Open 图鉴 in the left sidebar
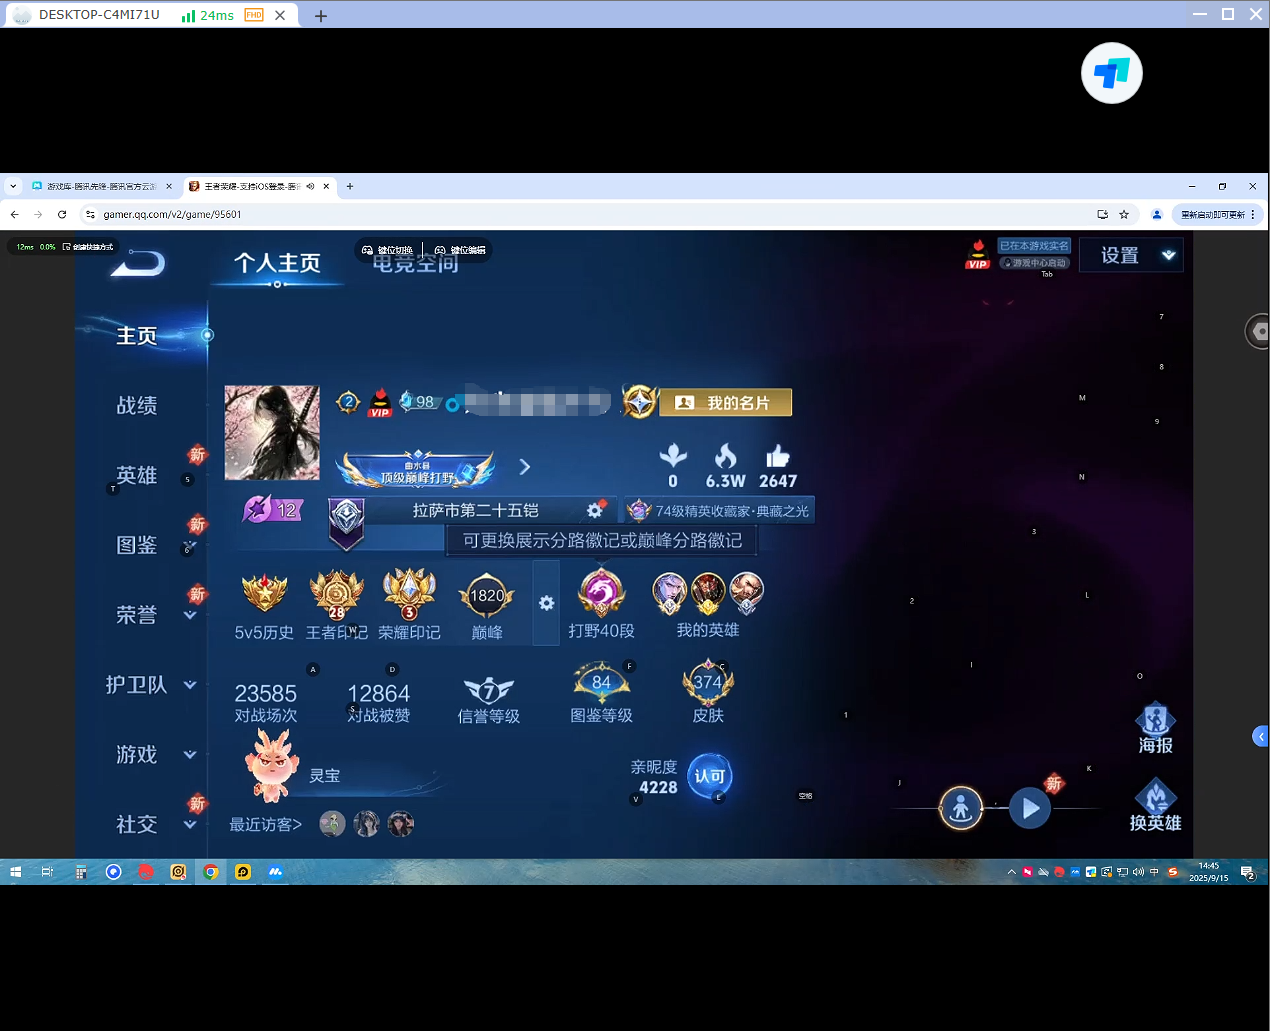The height and width of the screenshot is (1031, 1270). (x=137, y=546)
